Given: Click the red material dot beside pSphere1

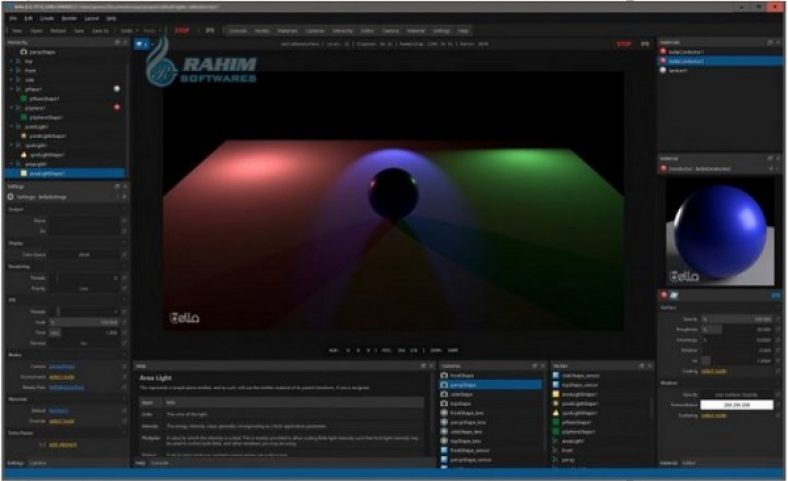Looking at the screenshot, I should click(x=117, y=108).
